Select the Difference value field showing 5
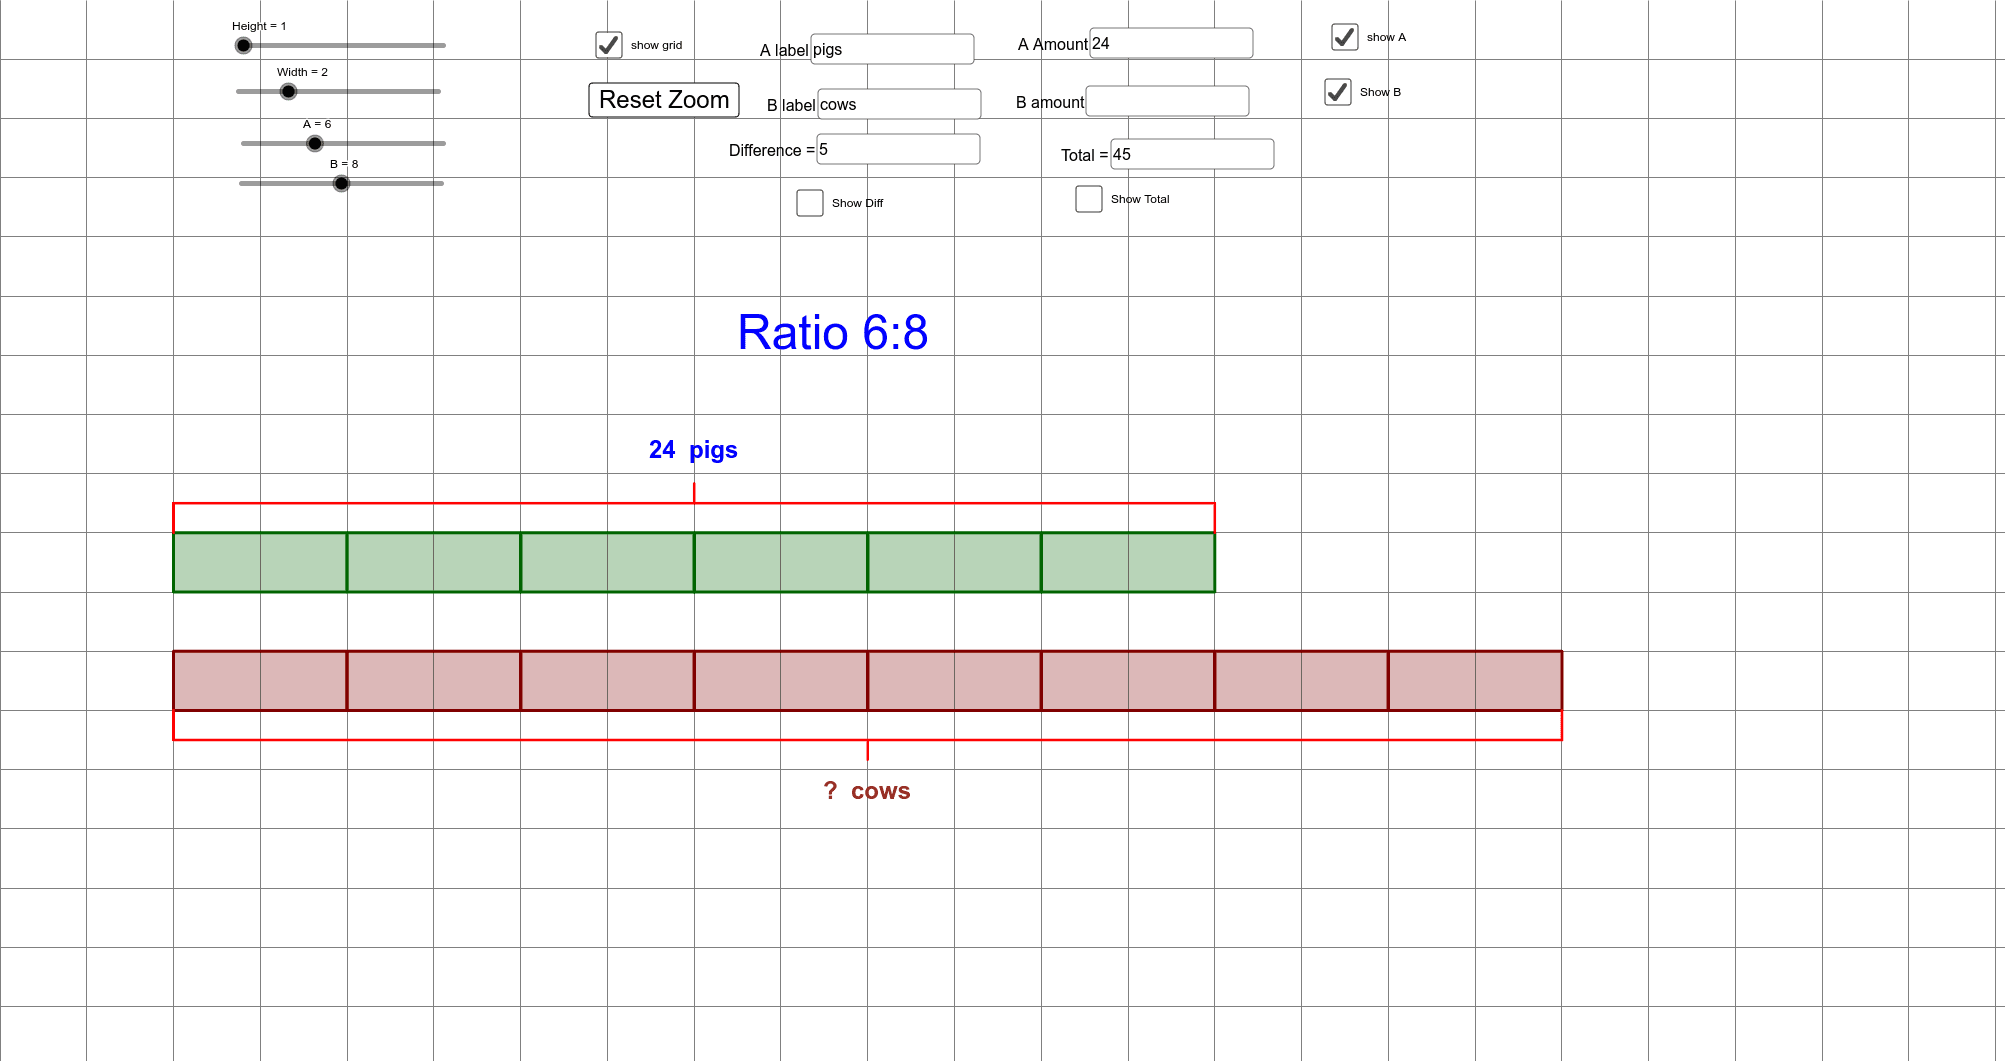 [x=897, y=148]
